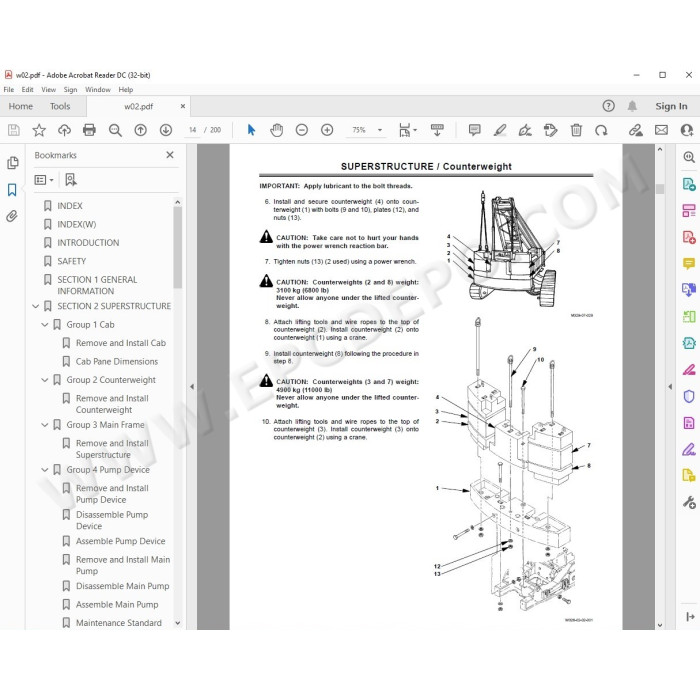Delete with trash can icon
The height and width of the screenshot is (700, 700).
pos(576,130)
